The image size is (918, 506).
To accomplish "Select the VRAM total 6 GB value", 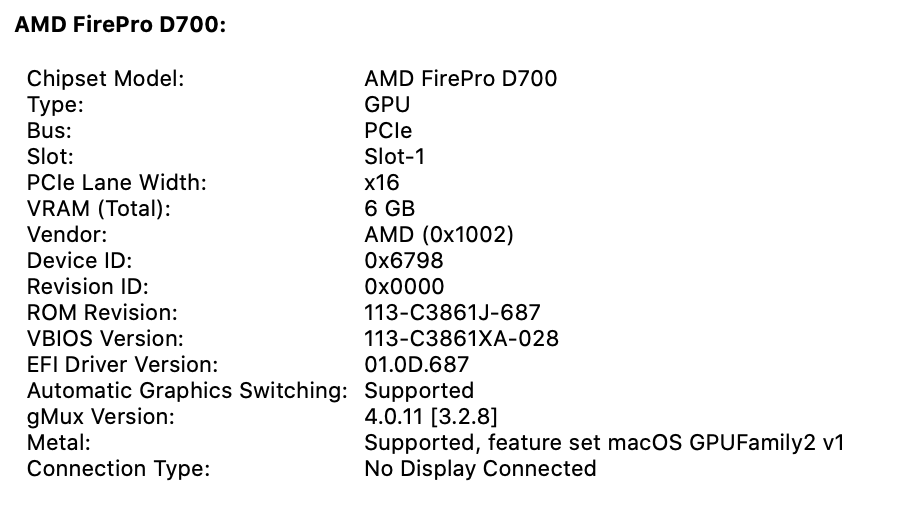I will pos(389,208).
